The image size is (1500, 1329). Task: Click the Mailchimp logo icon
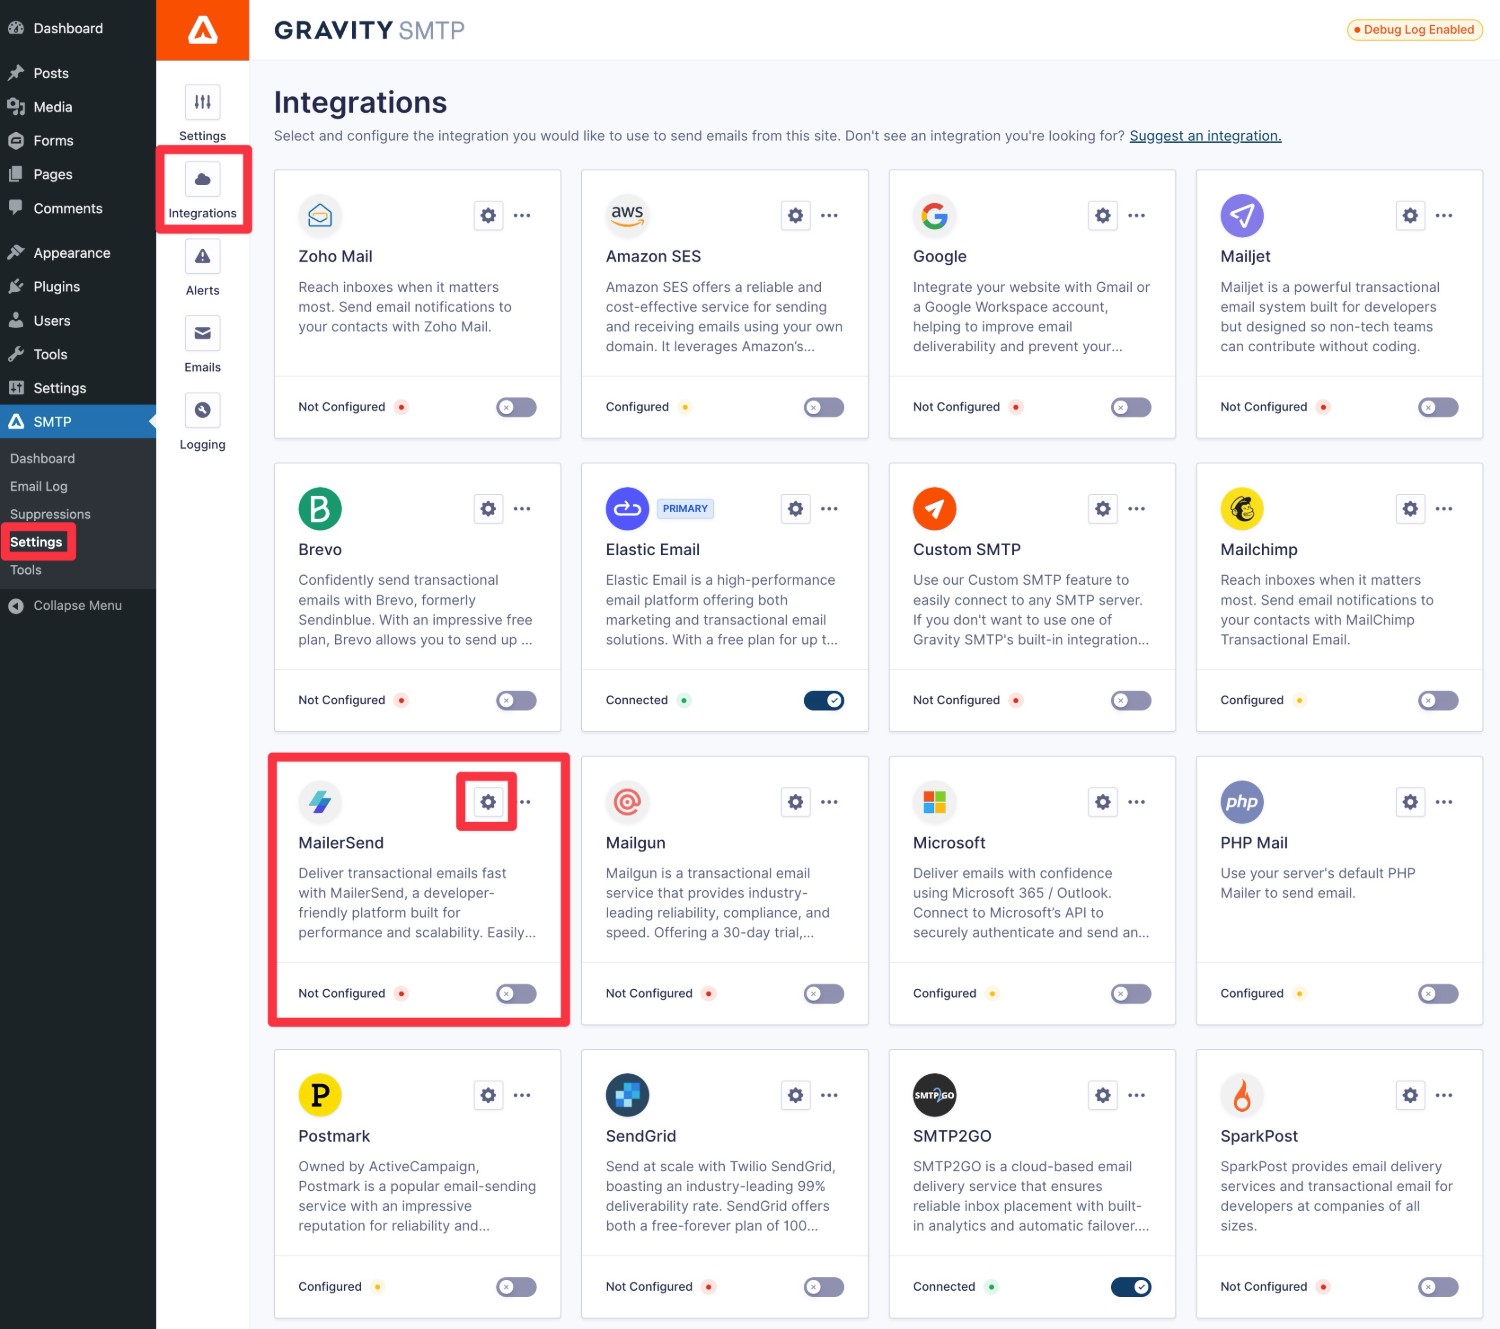click(1242, 508)
